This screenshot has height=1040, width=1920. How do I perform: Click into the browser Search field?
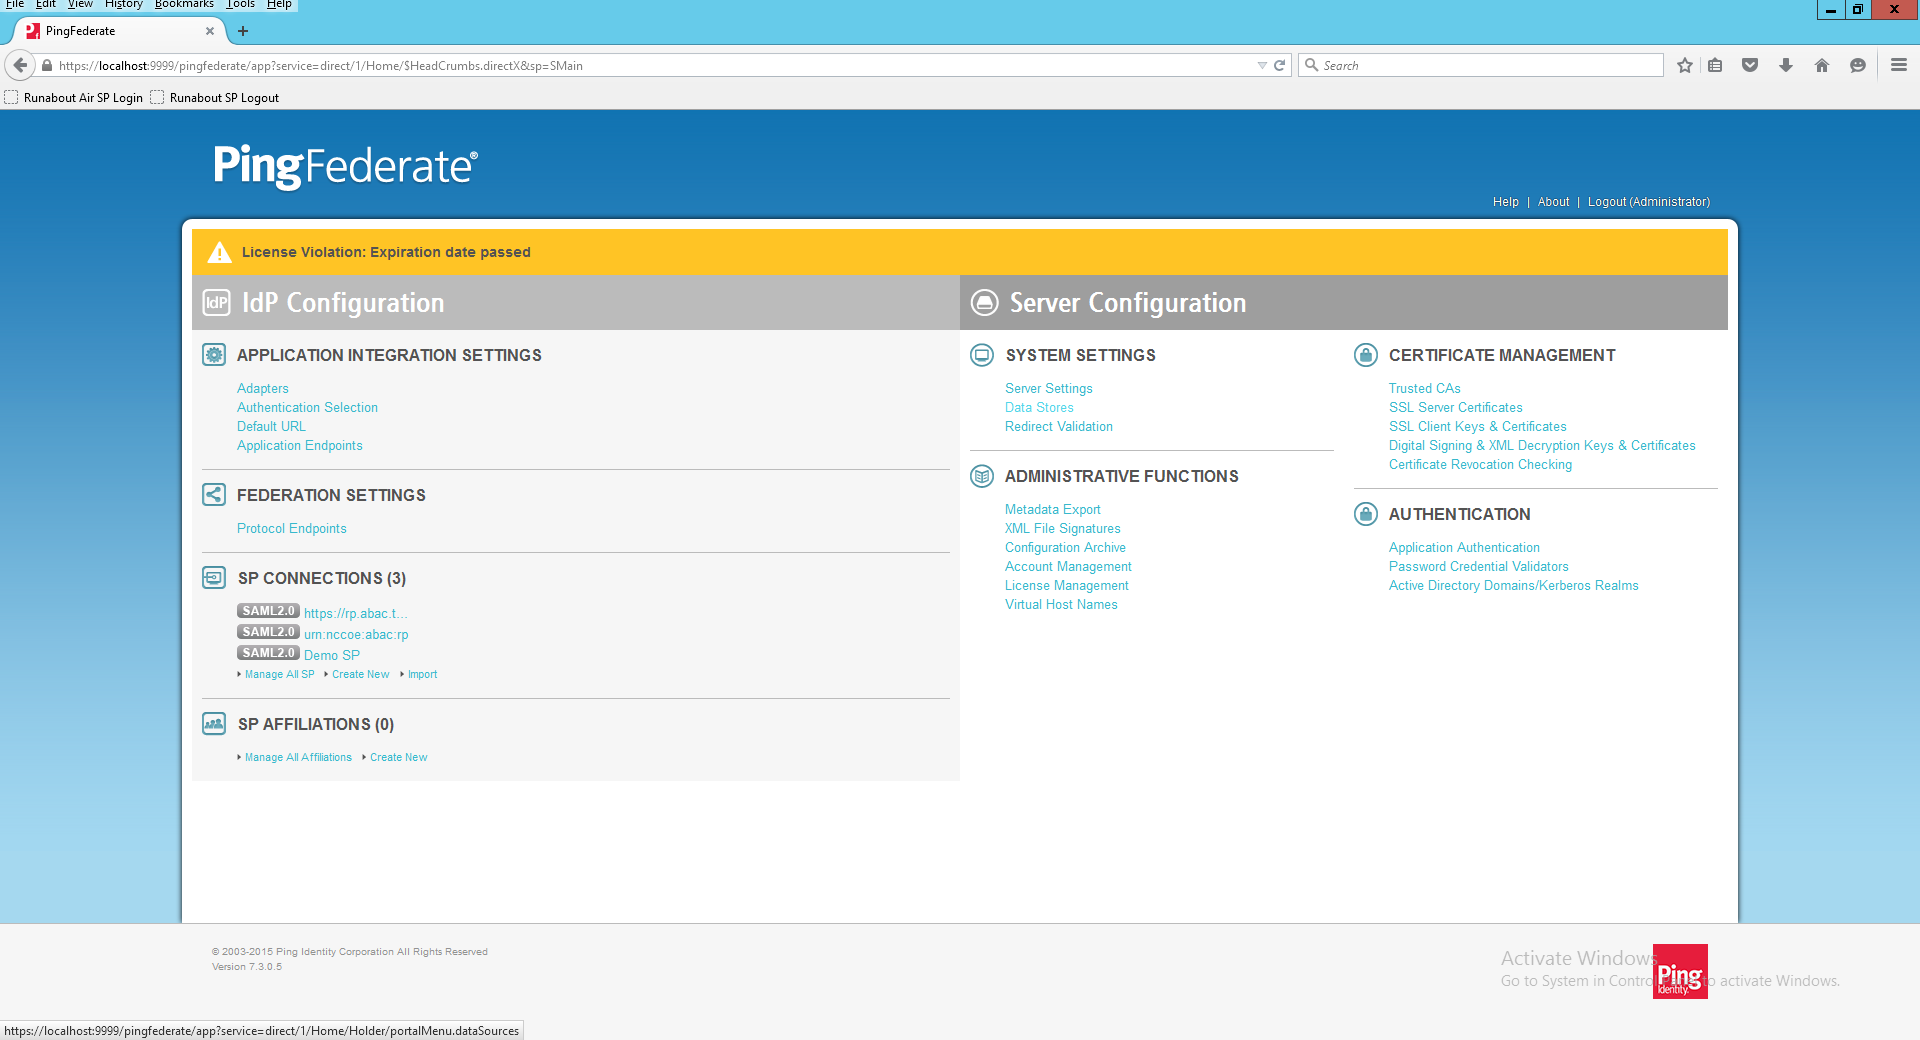click(1481, 65)
